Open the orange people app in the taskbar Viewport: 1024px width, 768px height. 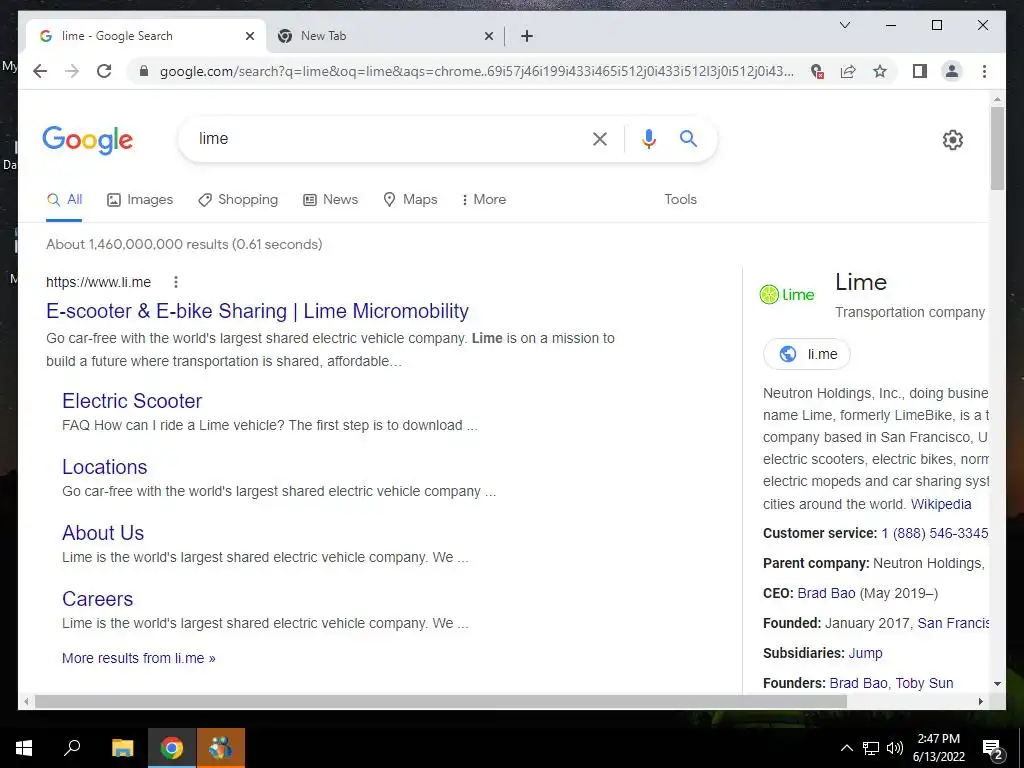(x=221, y=748)
